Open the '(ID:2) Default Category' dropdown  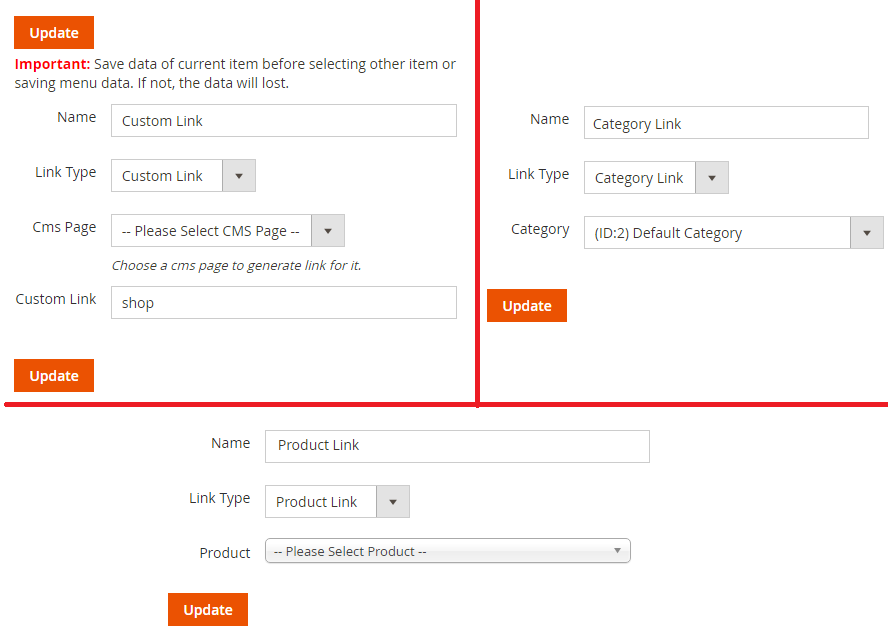(716, 233)
